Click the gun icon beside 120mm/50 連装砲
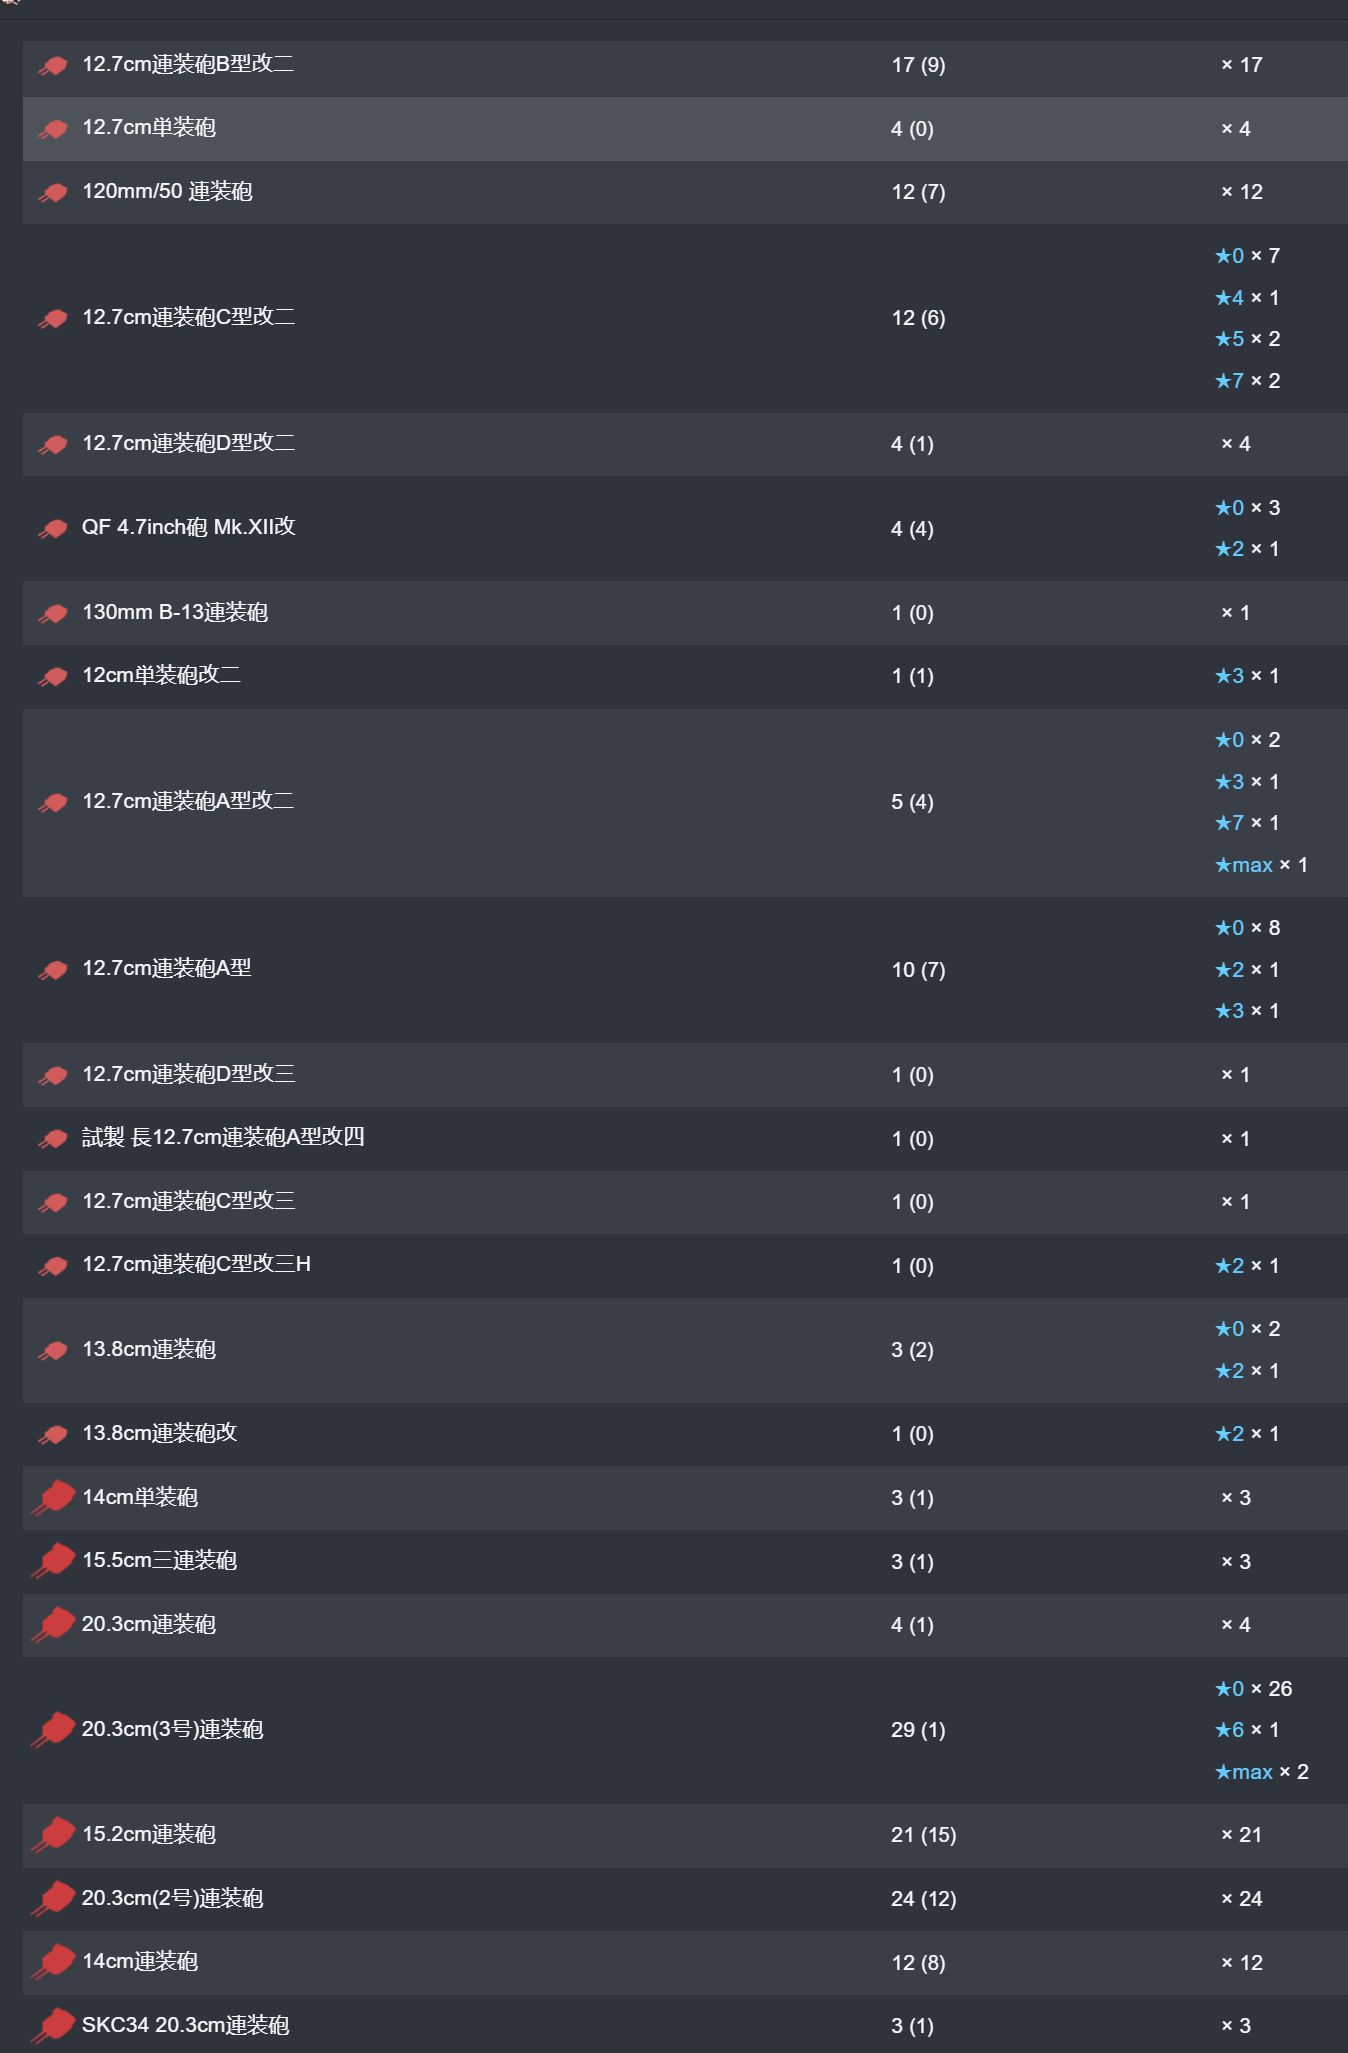The image size is (1348, 2053). coord(53,193)
